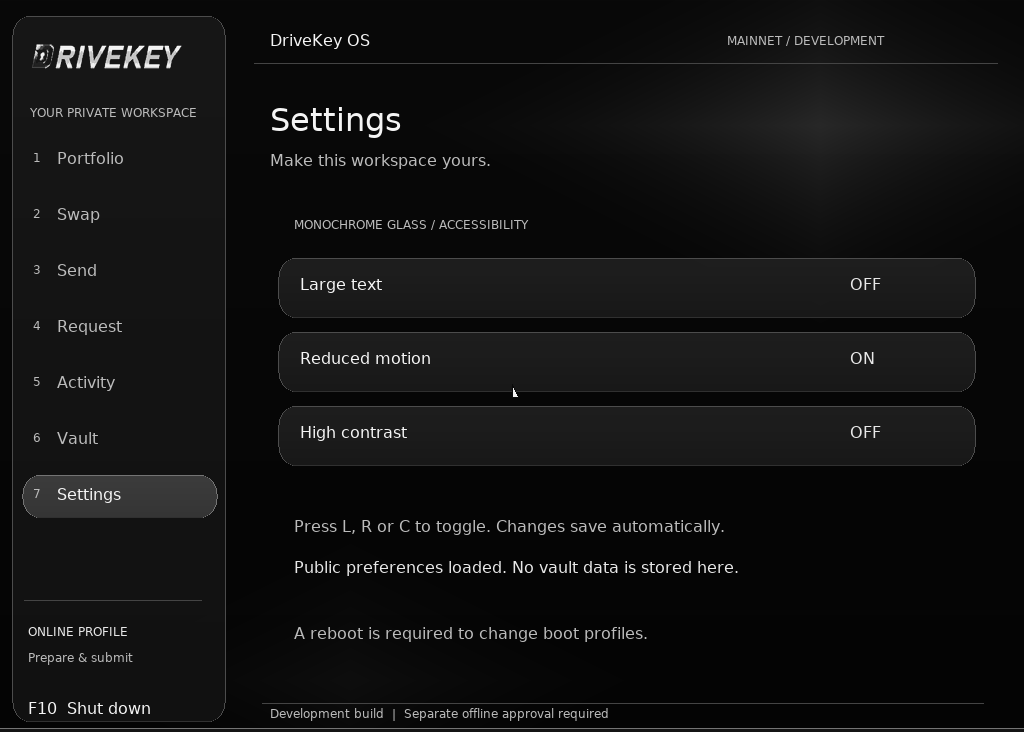Click 'Separate offline approval required' footer text

coord(506,714)
